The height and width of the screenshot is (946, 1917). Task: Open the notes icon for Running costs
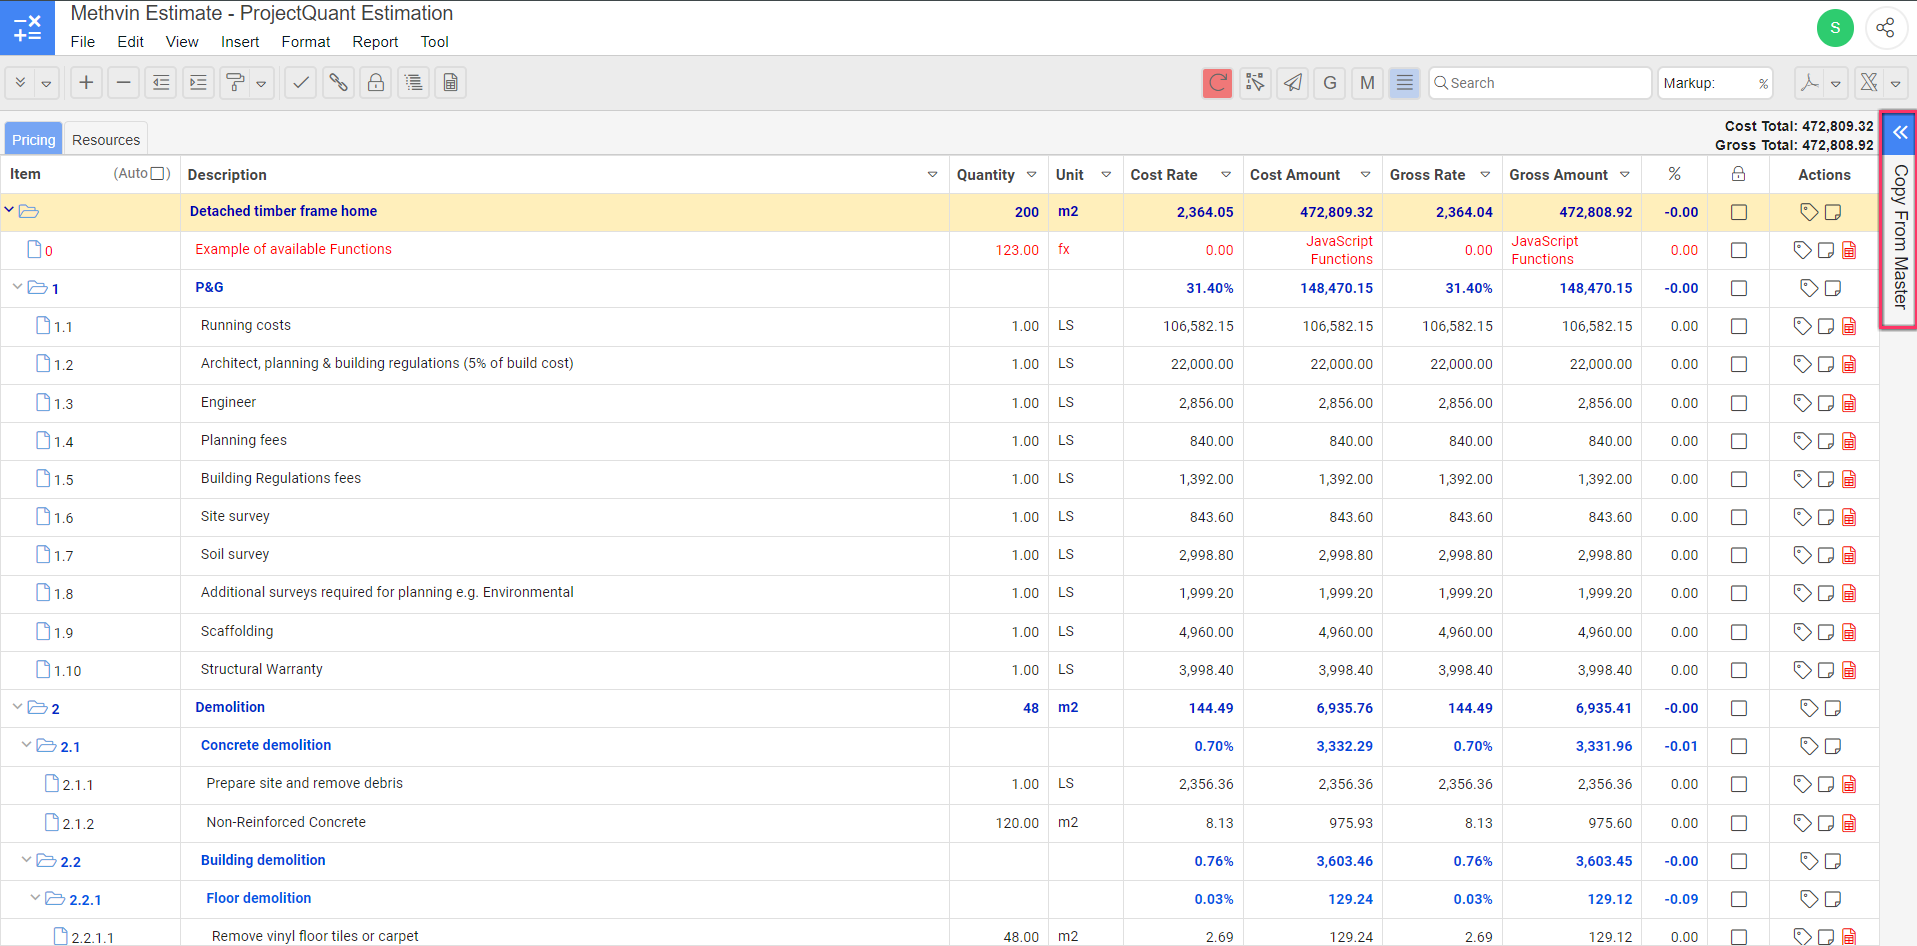(1825, 326)
